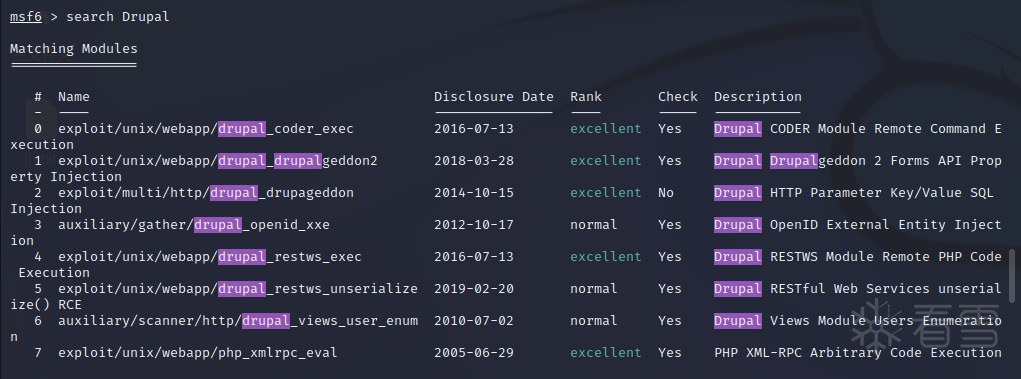
Task: Click module name auxiliary/gather/drupal_openid_xxe
Action: point(194,225)
